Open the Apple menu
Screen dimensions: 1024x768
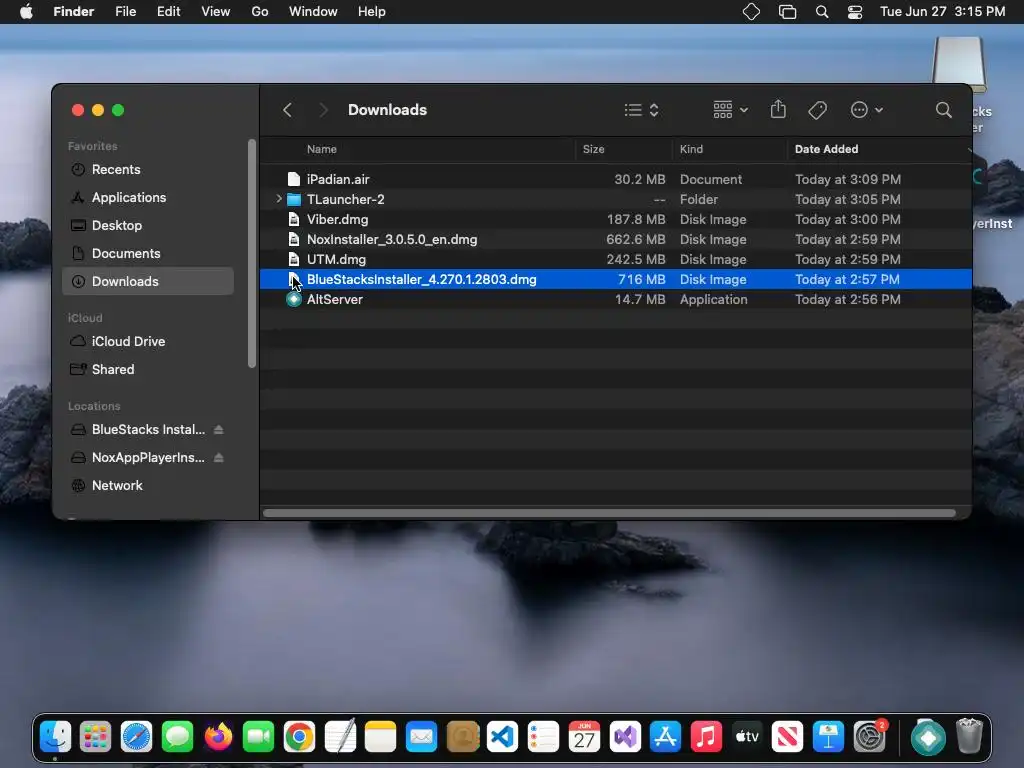coord(26,12)
